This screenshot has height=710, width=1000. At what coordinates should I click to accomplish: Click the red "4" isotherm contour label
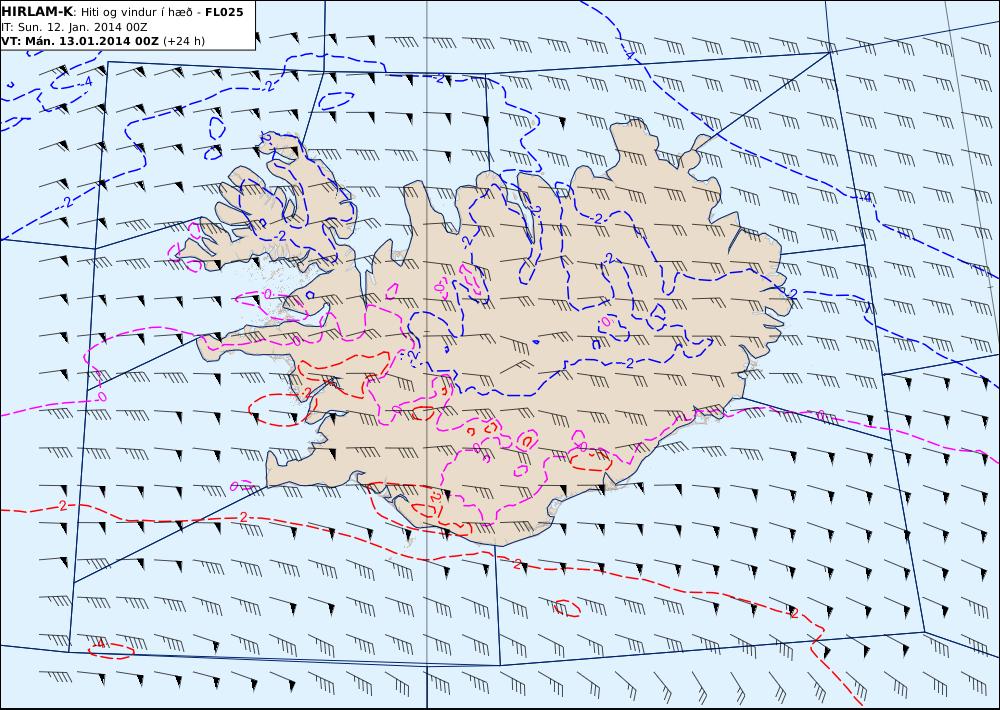100,644
